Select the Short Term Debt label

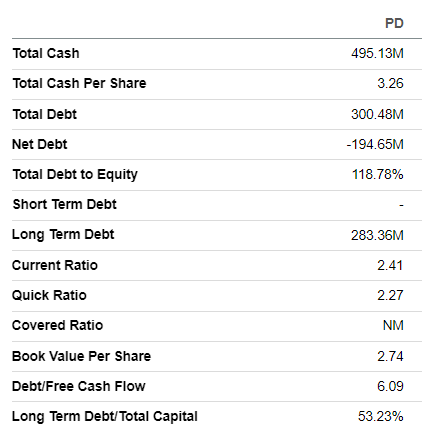coord(65,204)
